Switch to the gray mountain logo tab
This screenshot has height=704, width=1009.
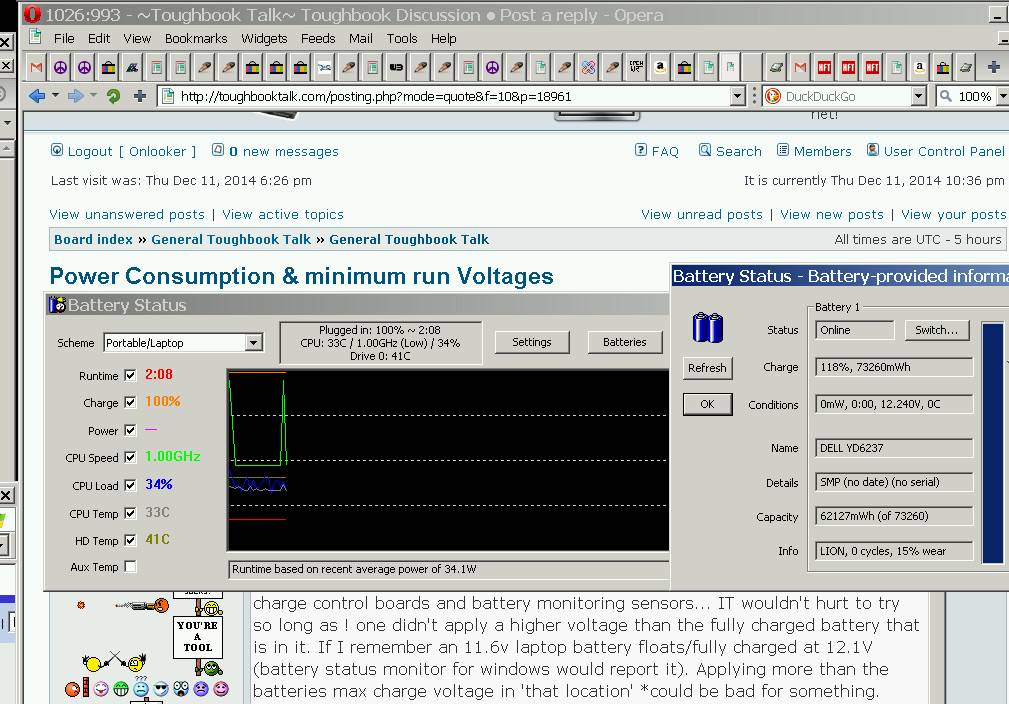tap(132, 67)
